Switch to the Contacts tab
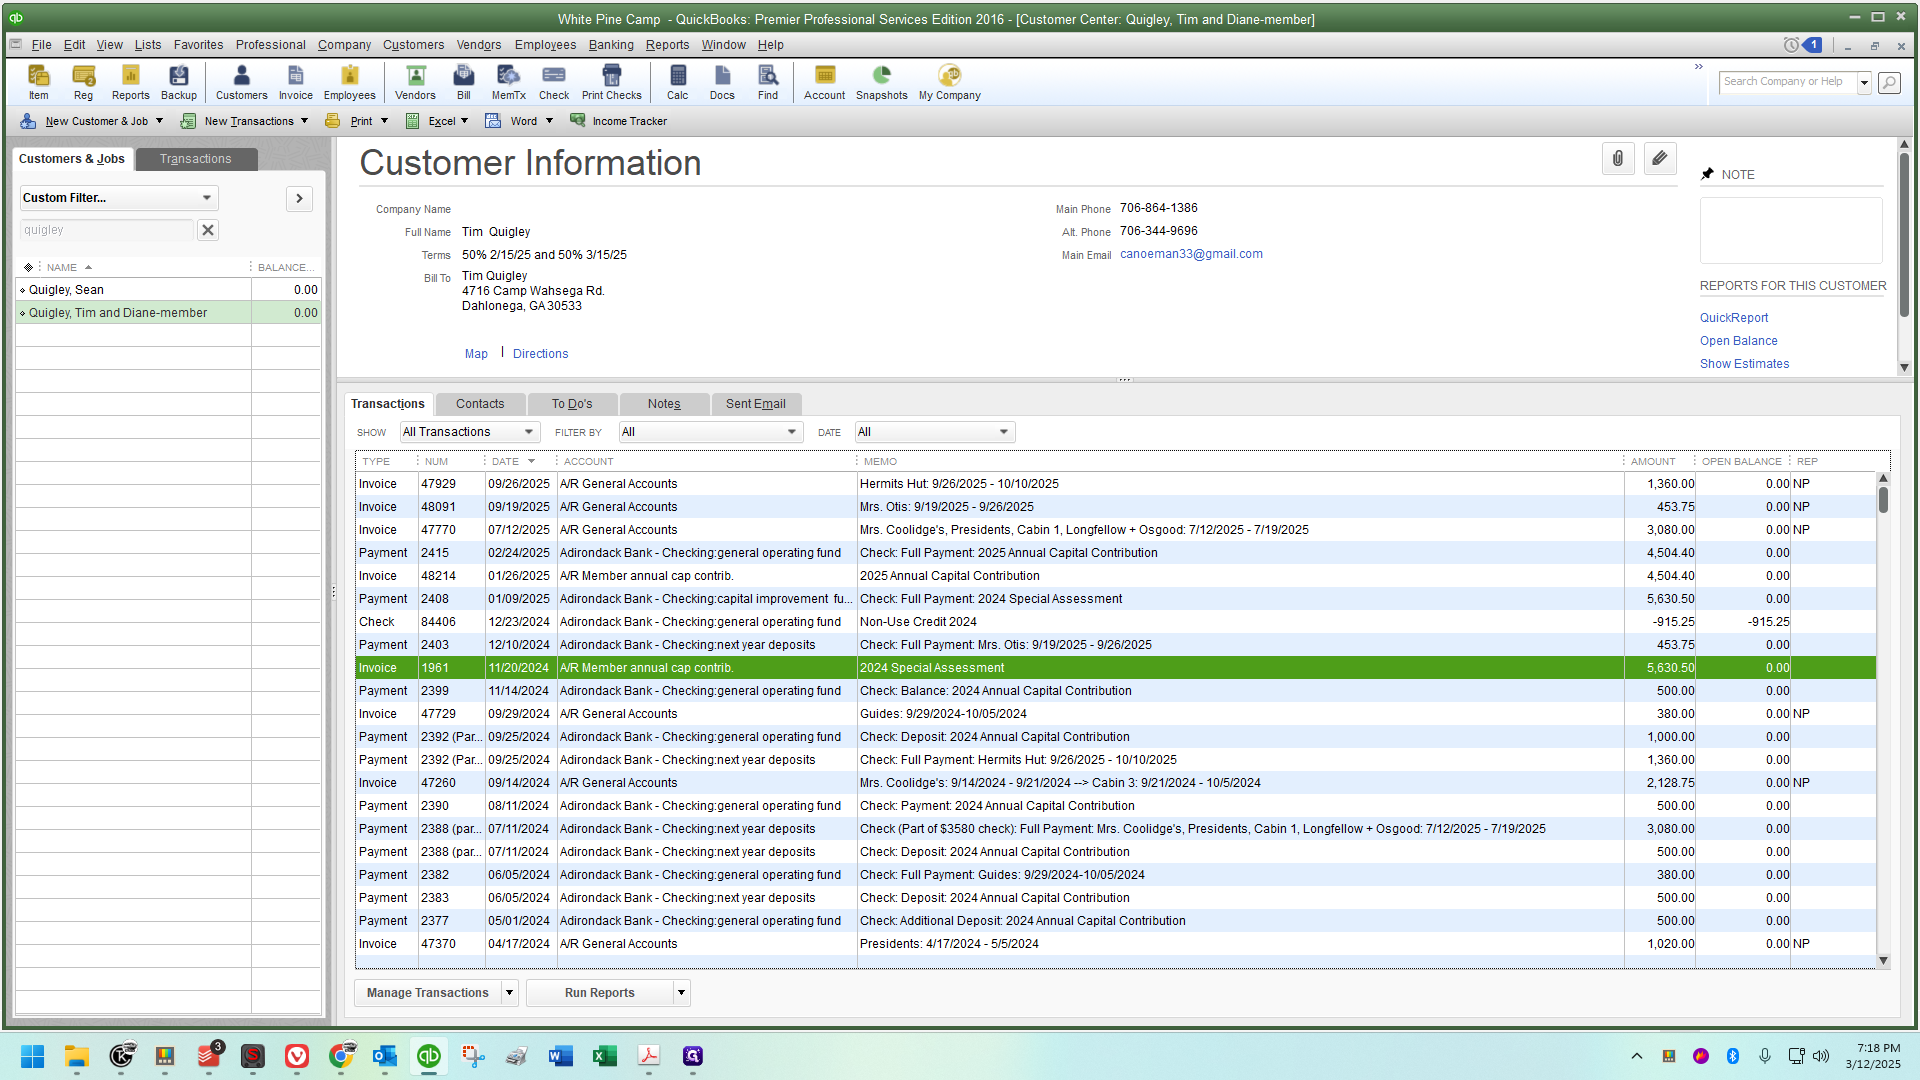 480,404
